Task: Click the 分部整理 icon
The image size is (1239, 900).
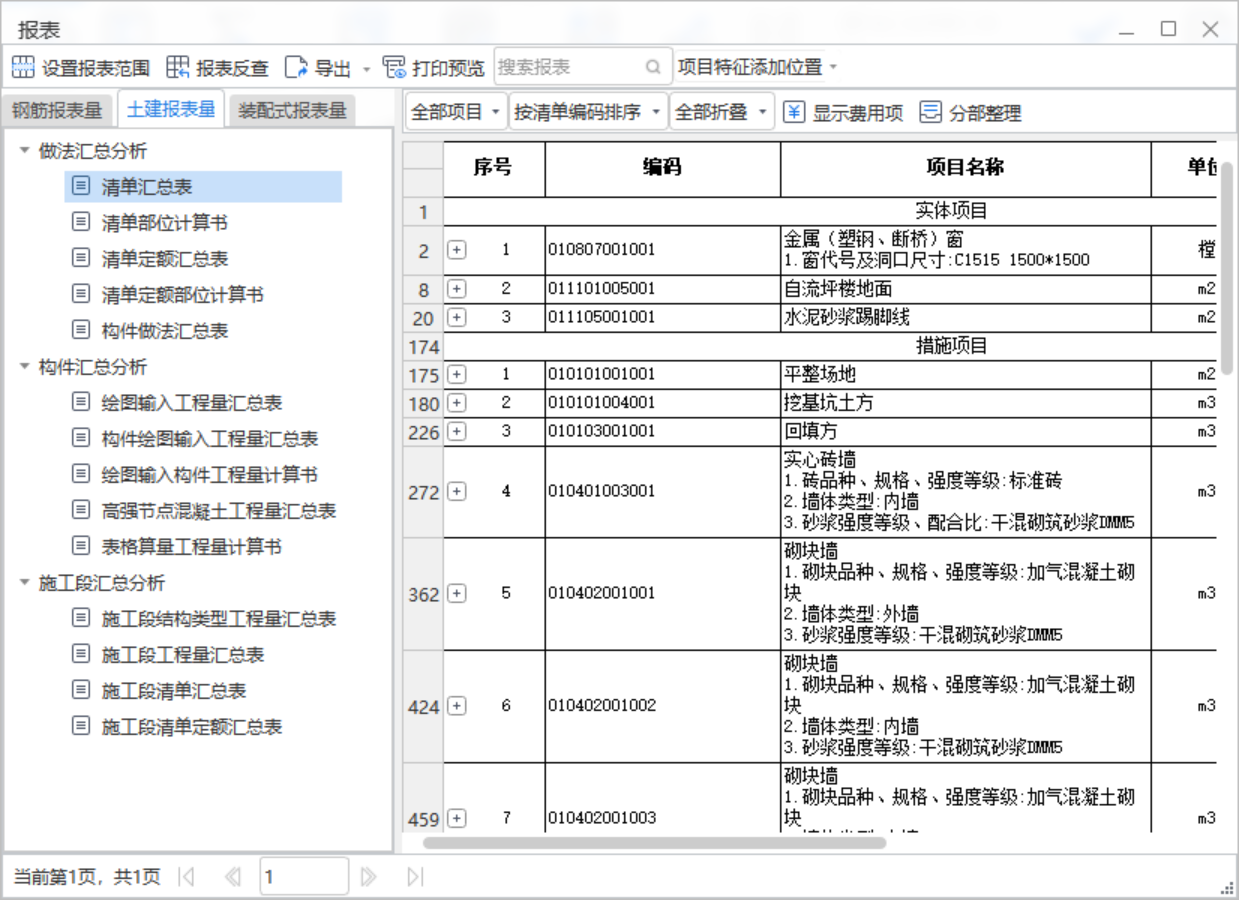Action: [930, 112]
